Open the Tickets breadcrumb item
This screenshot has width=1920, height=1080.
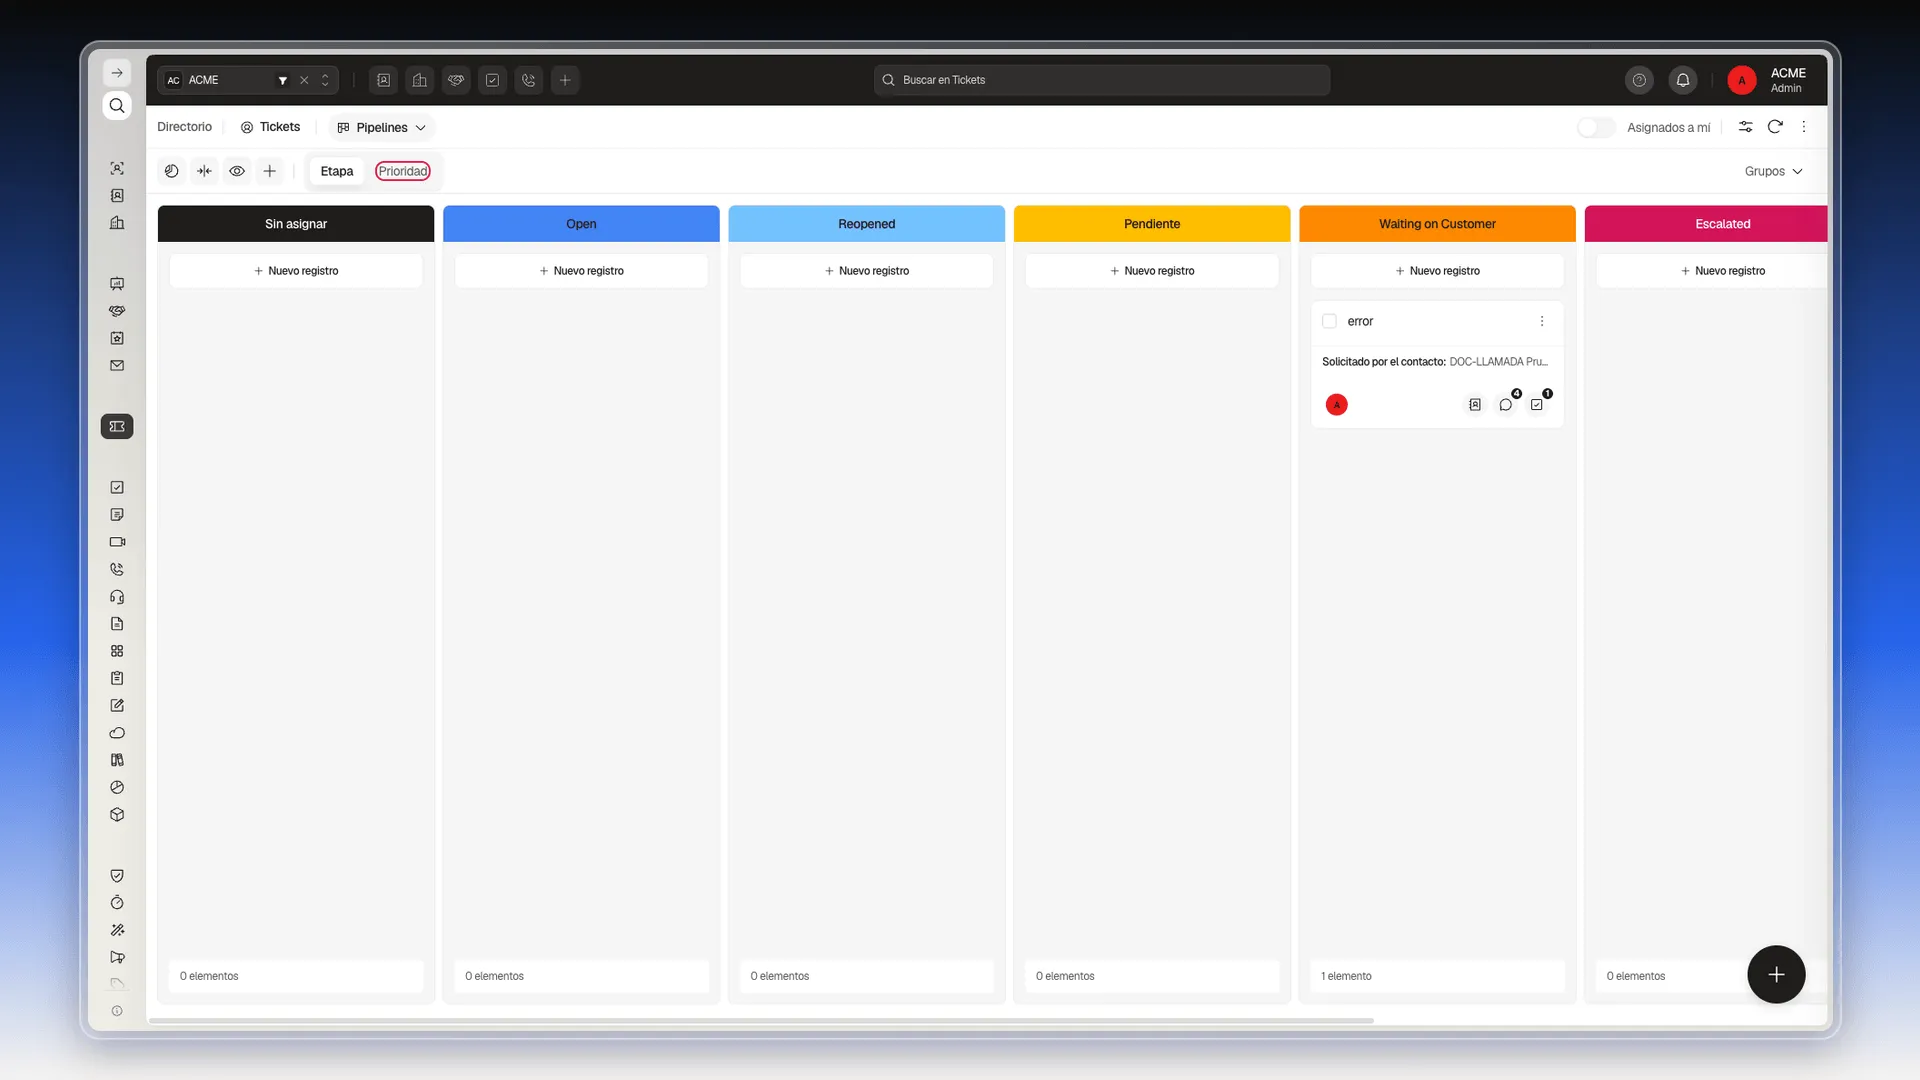click(x=270, y=127)
